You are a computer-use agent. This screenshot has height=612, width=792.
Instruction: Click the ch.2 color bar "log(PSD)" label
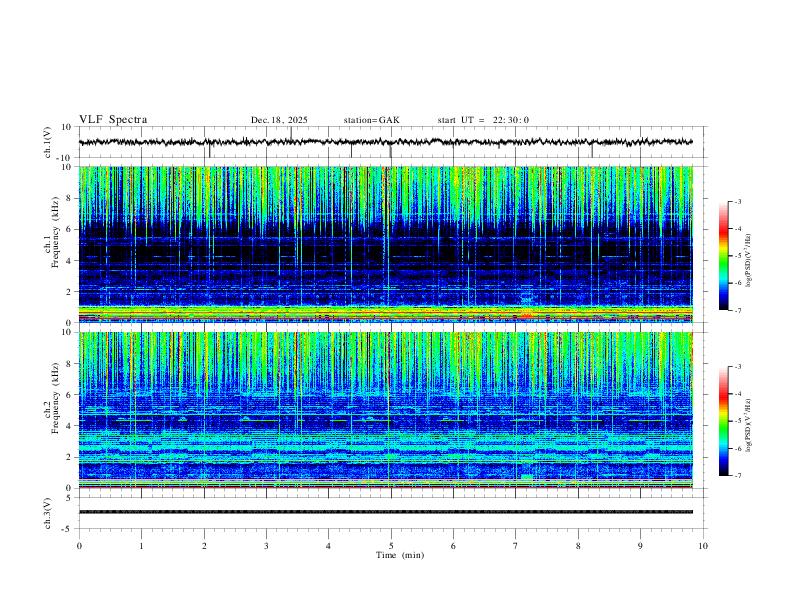click(x=749, y=425)
